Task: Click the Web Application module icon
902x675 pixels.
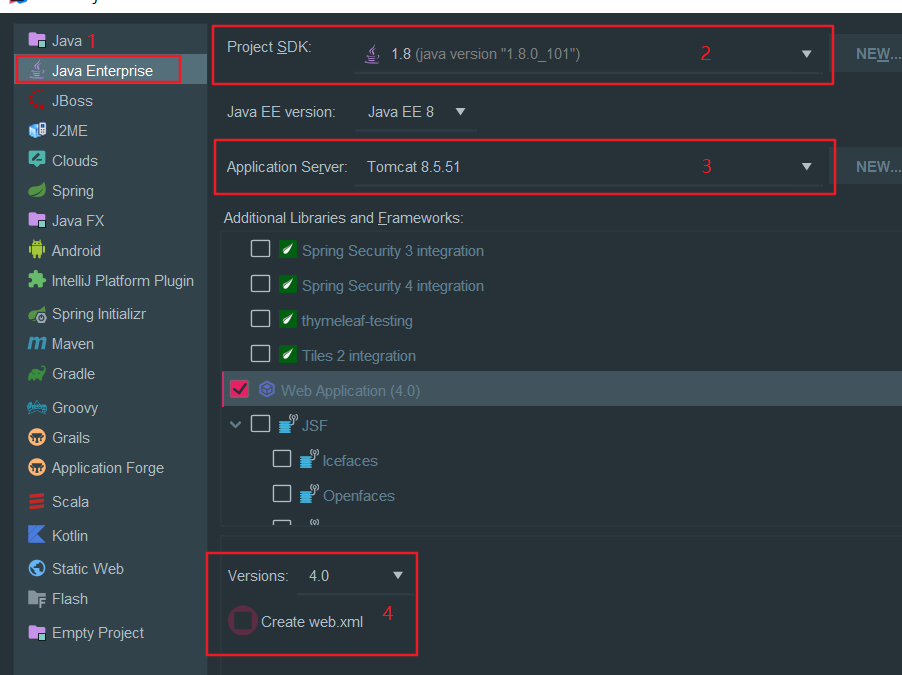Action: pyautogui.click(x=266, y=390)
